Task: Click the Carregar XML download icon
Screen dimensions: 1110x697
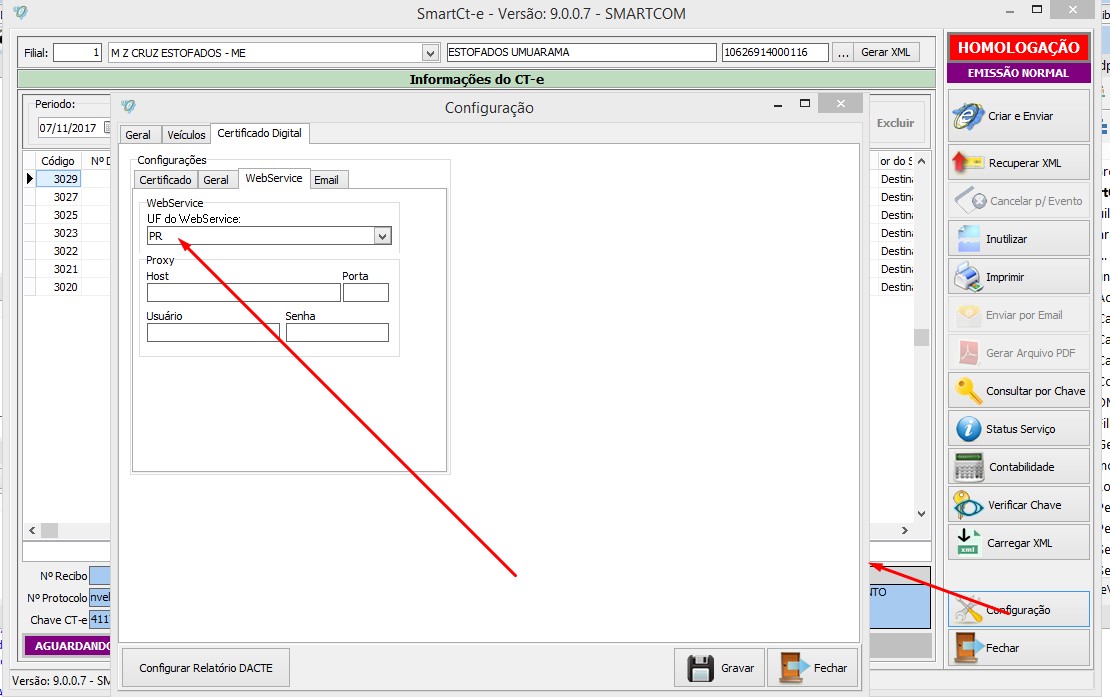Action: tap(968, 543)
